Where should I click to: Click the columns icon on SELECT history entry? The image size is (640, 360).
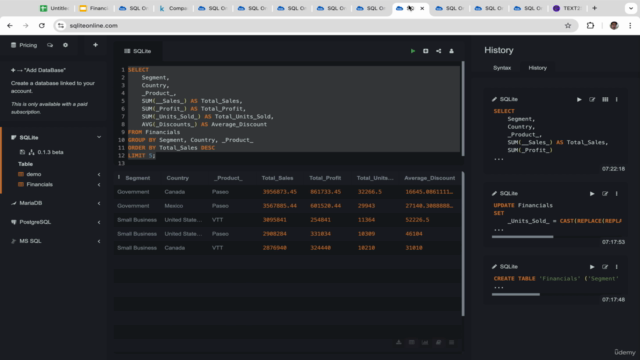coord(605,99)
